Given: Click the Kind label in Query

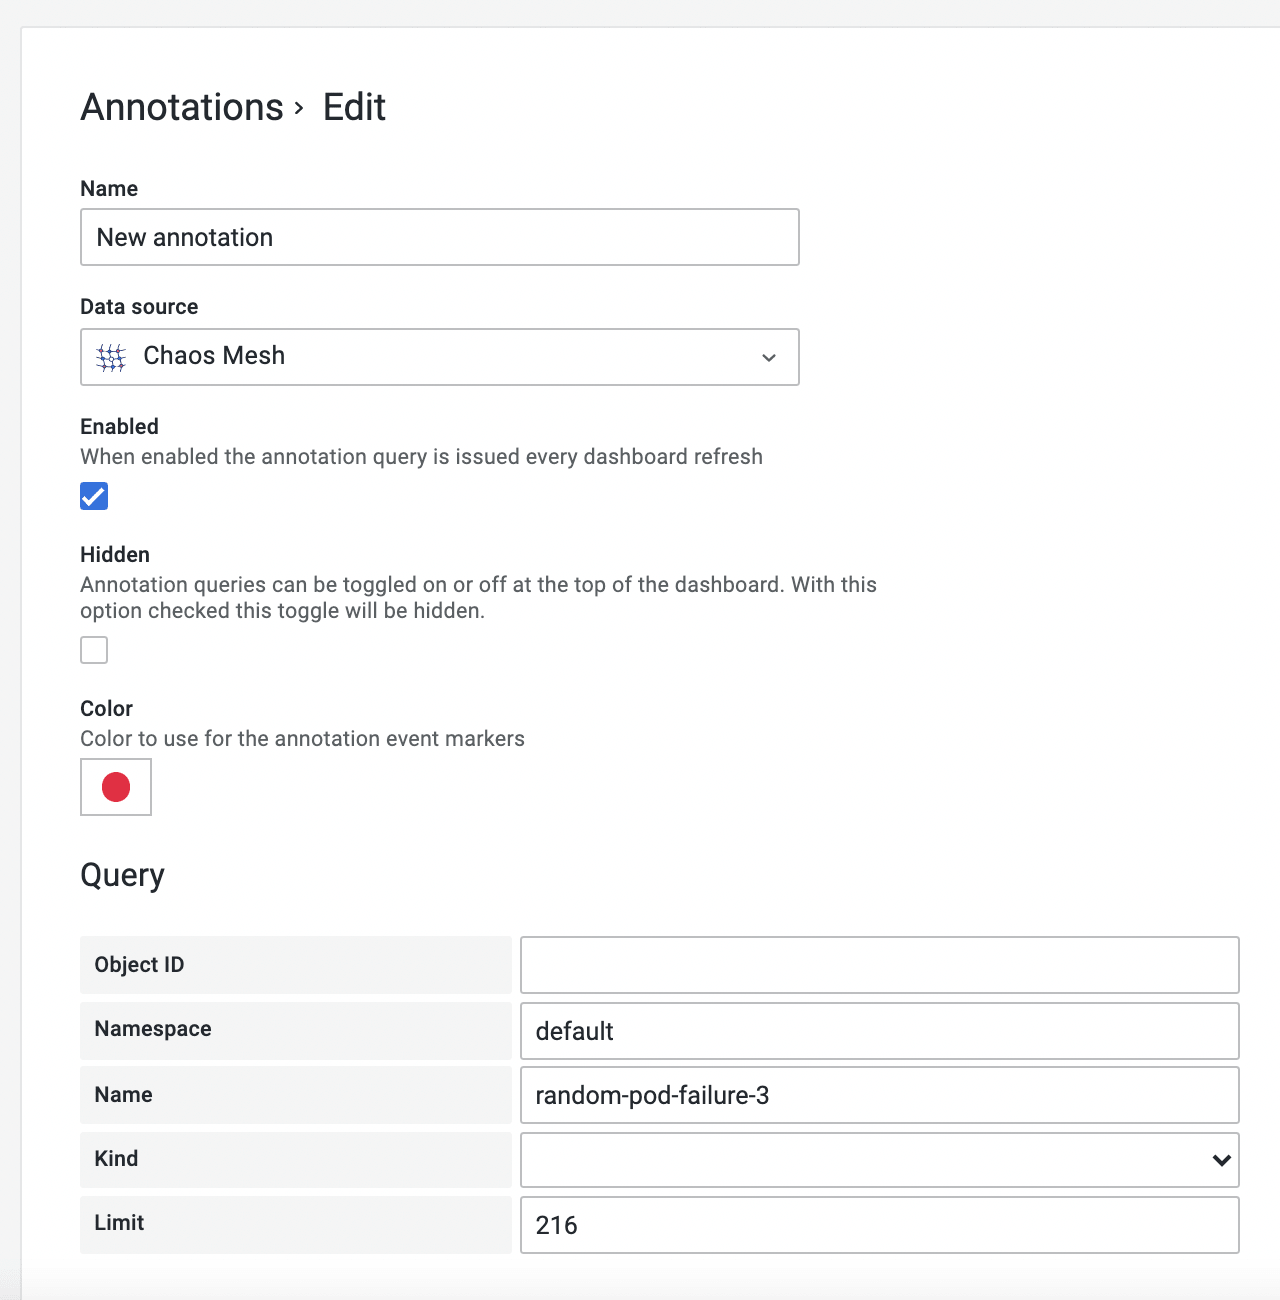Looking at the screenshot, I should point(116,1159).
